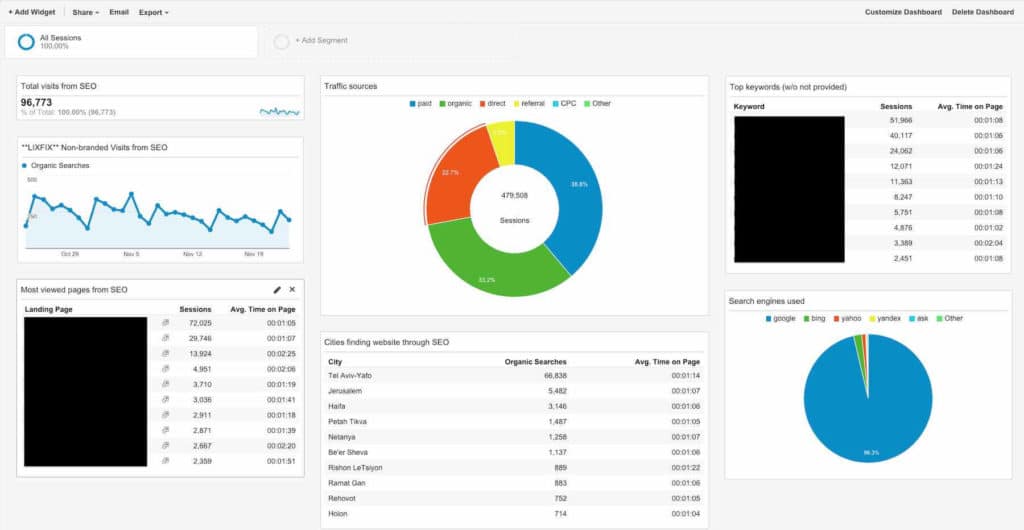Click the Organic Searches legend in line chart
Viewport: 1024px width, 530px height.
coord(56,166)
